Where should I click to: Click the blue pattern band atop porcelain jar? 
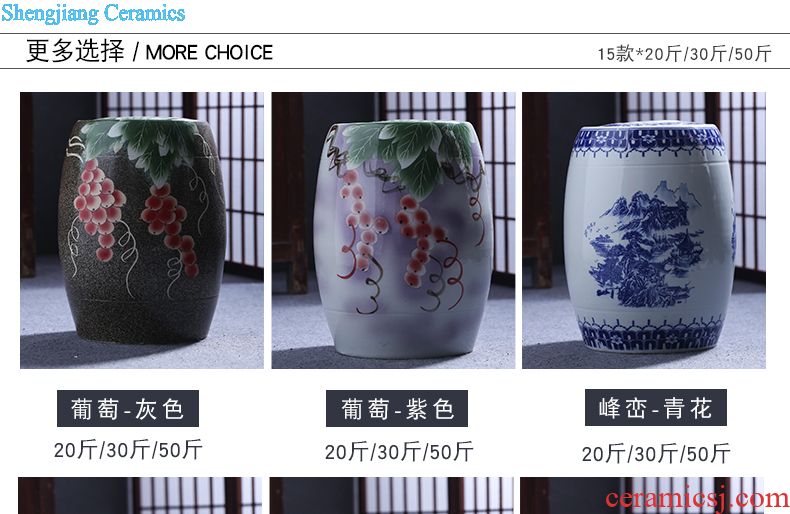(649, 140)
